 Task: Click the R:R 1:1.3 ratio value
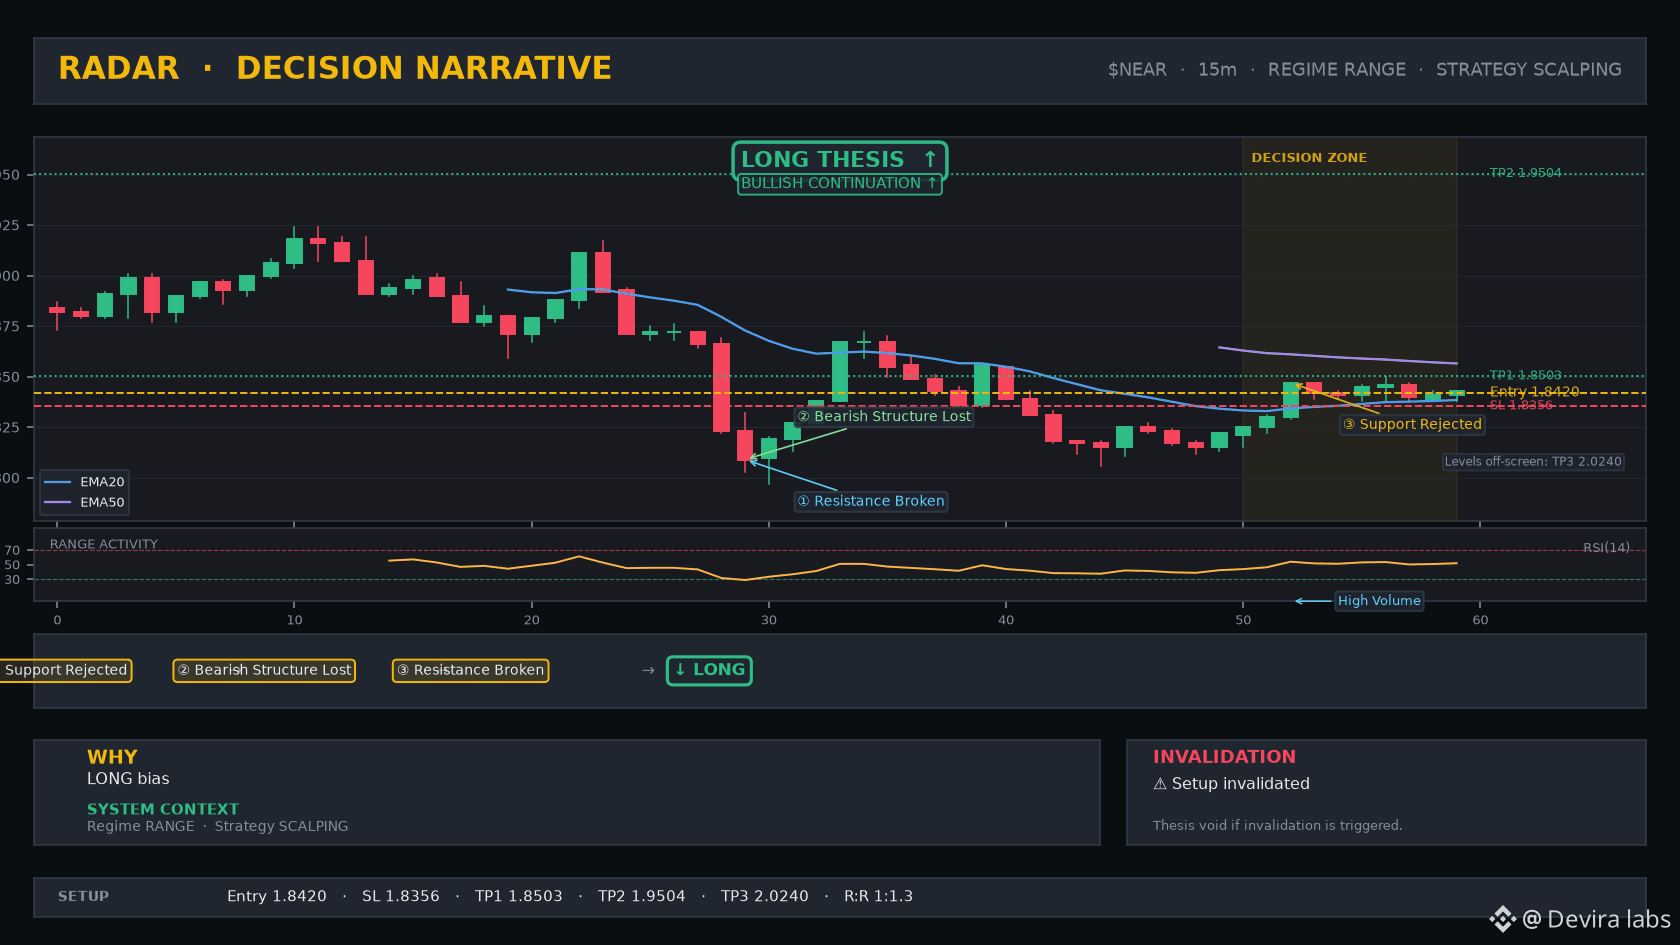878,896
